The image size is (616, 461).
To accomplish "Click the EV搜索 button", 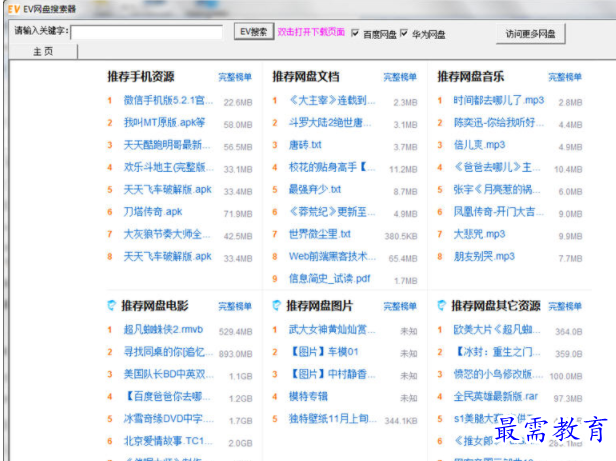I will coord(254,31).
